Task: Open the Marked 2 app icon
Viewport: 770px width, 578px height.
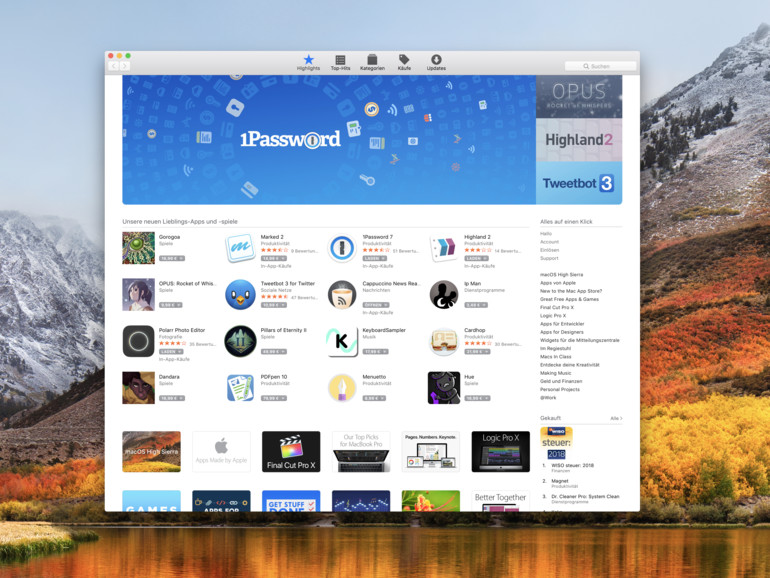Action: click(240, 248)
